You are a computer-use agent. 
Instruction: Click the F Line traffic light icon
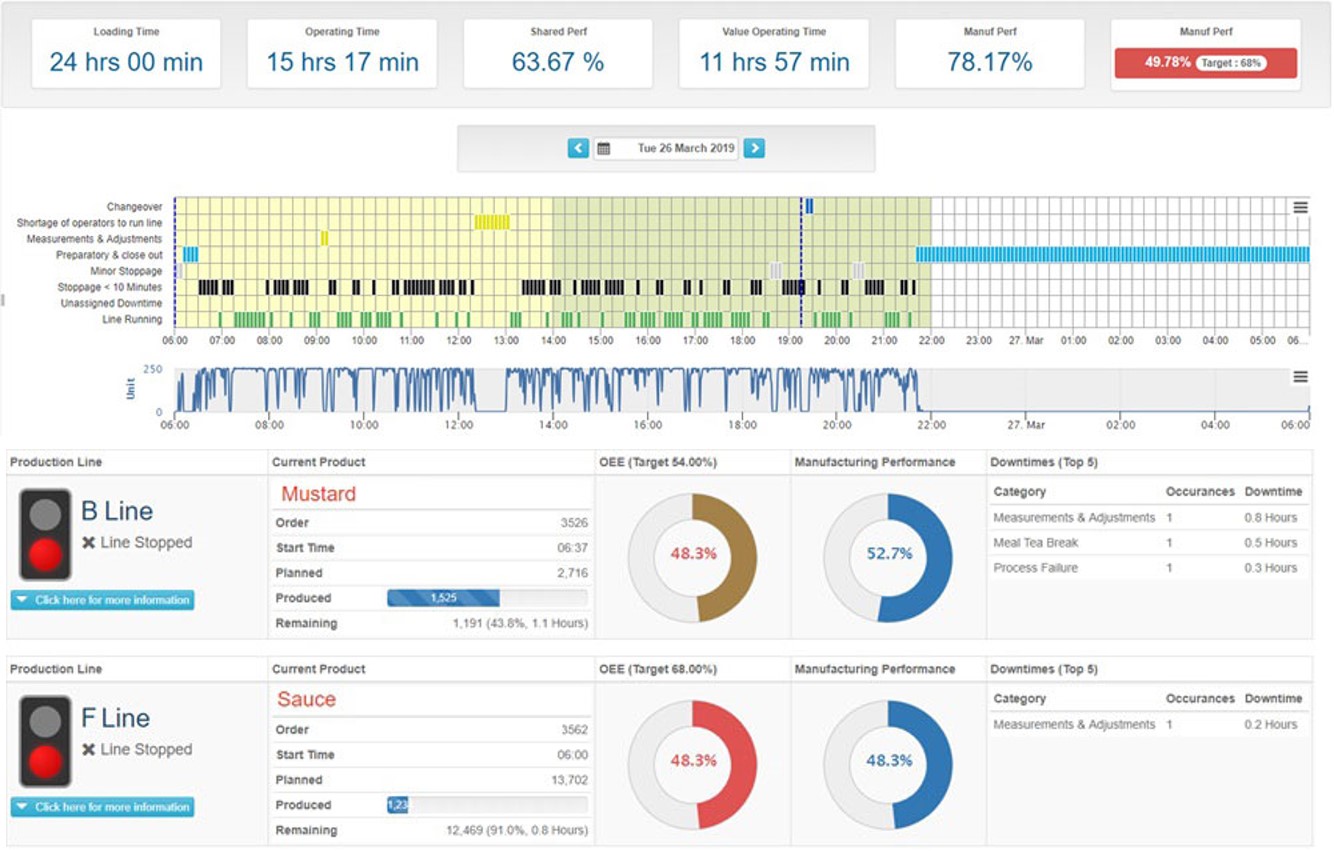point(45,741)
